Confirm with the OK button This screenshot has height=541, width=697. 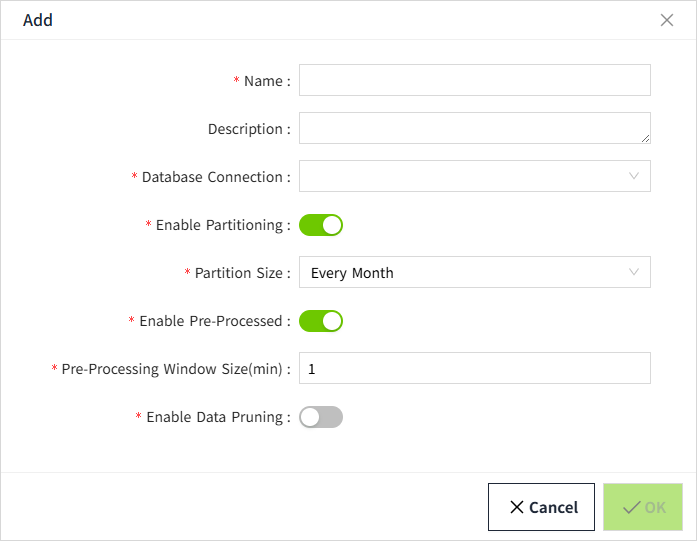coord(643,507)
